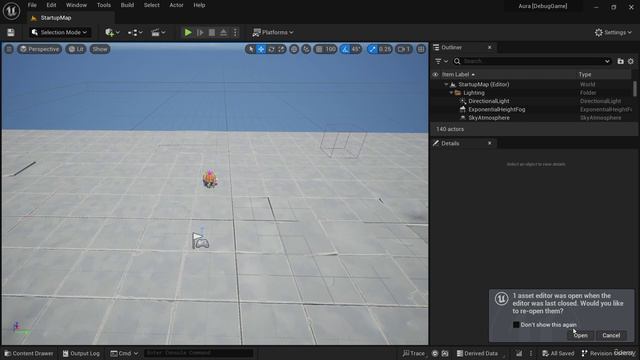
Task: Toggle viewport maximize/restore layout icon
Action: click(x=421, y=49)
